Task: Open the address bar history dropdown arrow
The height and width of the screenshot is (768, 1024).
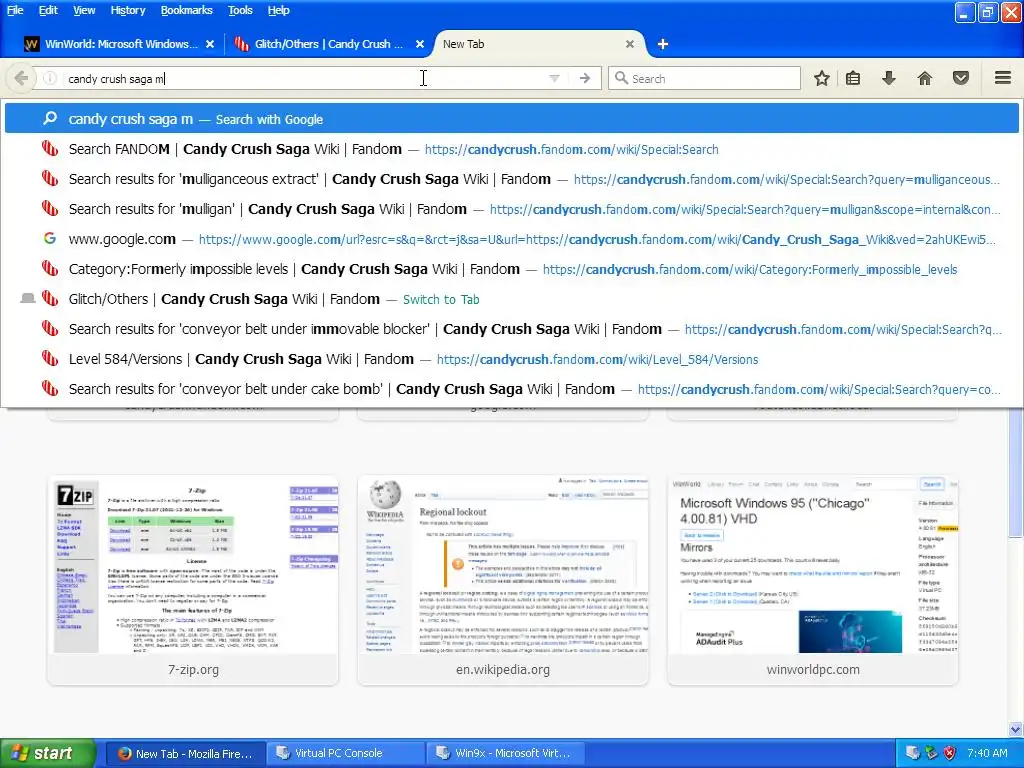Action: 554,78
